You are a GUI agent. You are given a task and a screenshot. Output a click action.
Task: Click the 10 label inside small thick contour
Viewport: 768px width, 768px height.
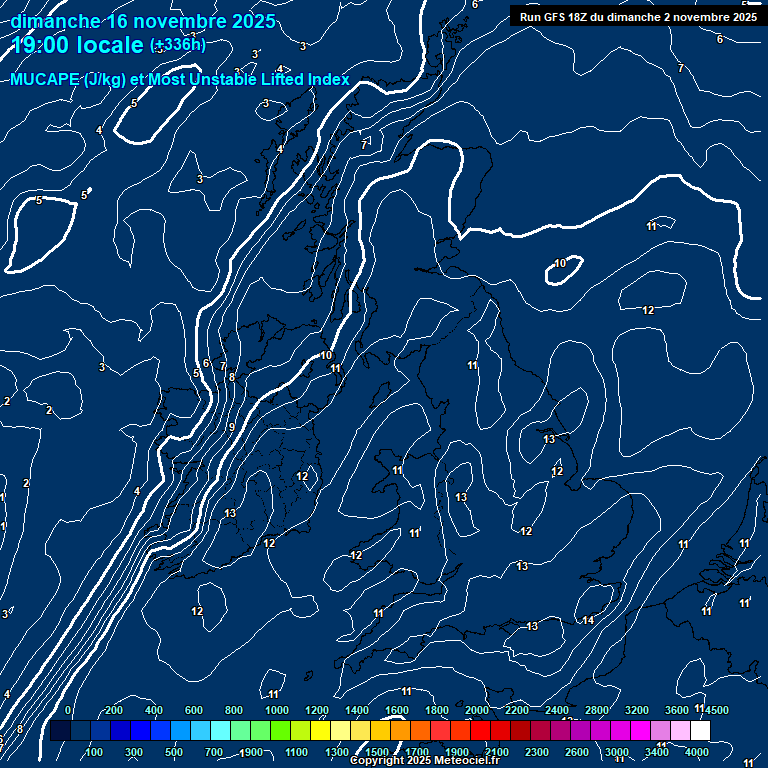560,263
